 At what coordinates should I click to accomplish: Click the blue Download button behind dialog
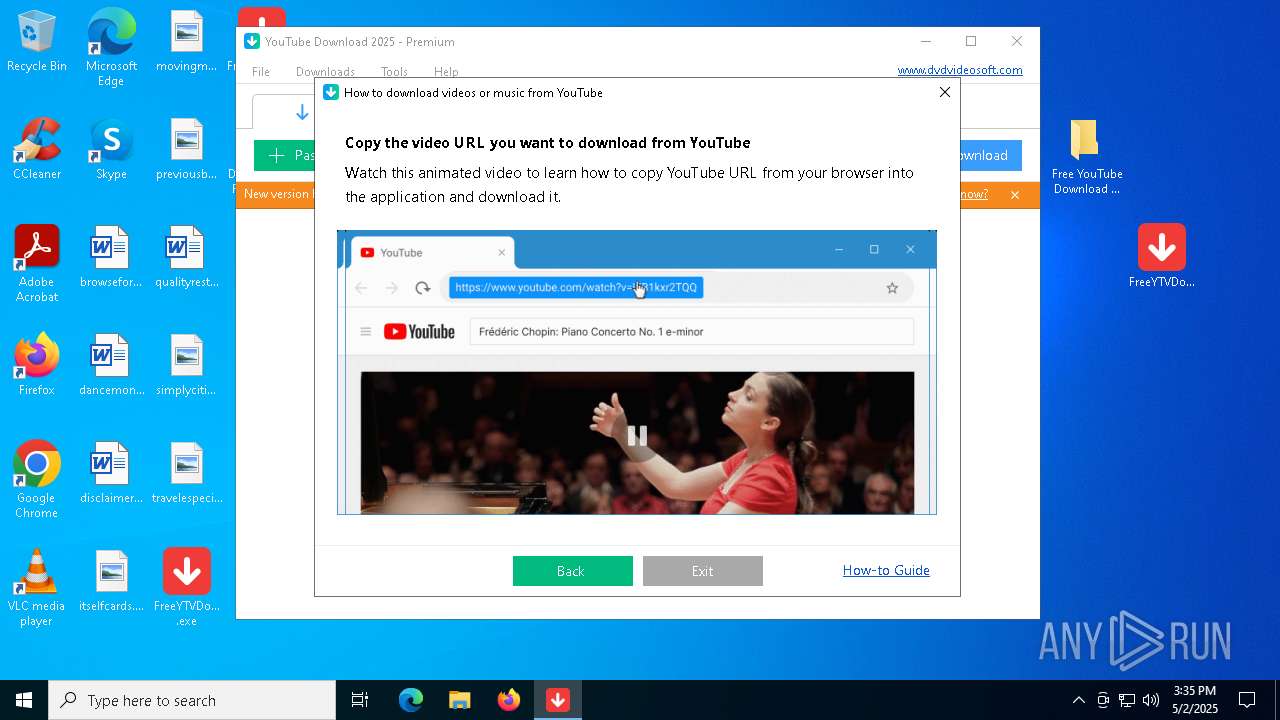(x=990, y=155)
